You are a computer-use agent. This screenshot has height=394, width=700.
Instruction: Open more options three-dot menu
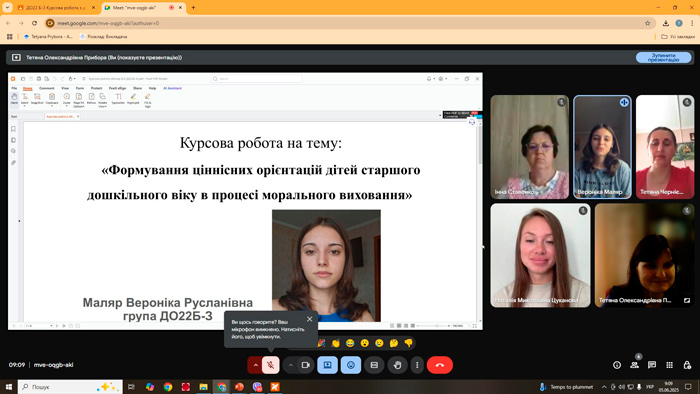click(x=417, y=365)
